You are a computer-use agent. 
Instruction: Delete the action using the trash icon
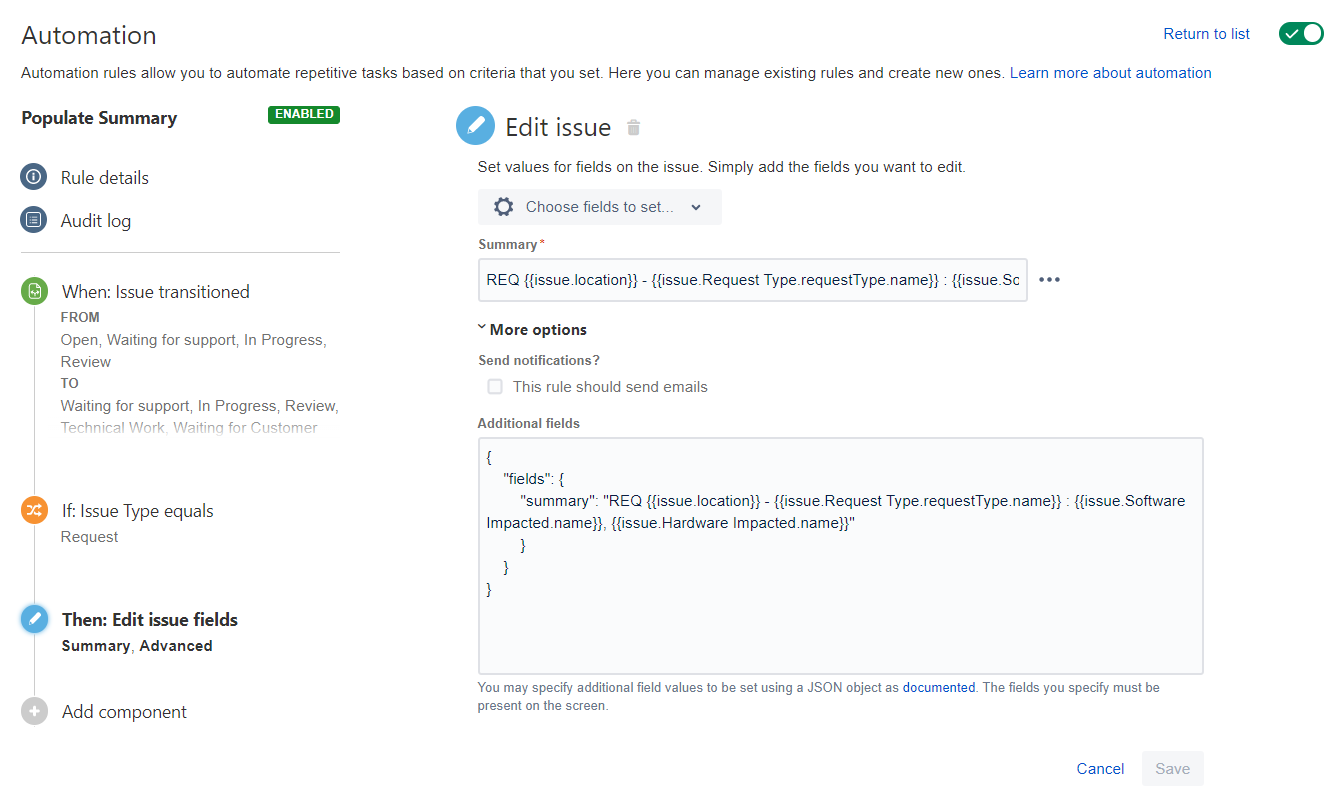click(633, 127)
